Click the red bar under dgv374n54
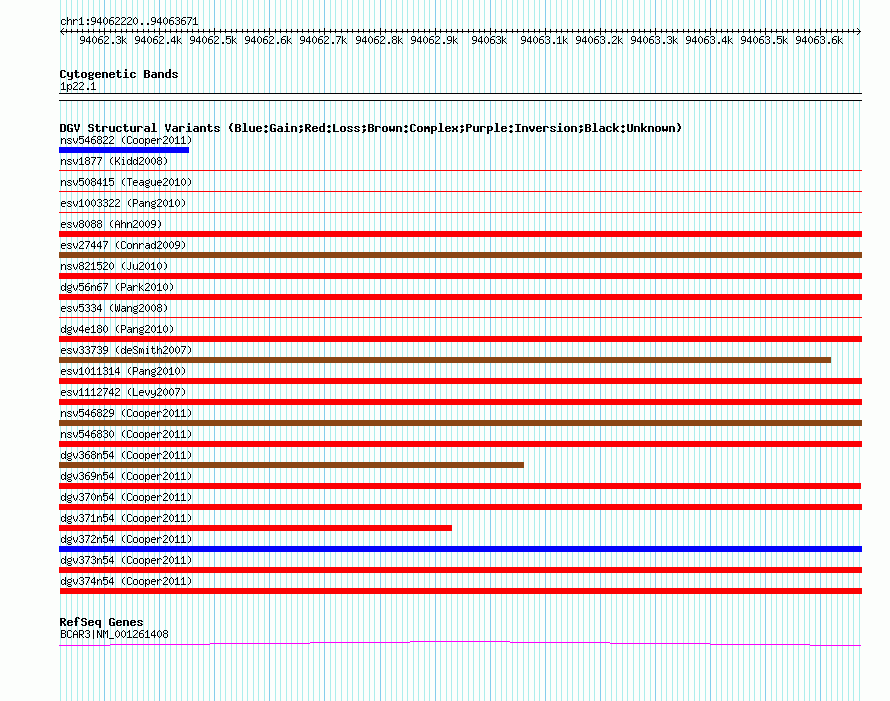Viewport: 890px width, 701px height. (460, 591)
